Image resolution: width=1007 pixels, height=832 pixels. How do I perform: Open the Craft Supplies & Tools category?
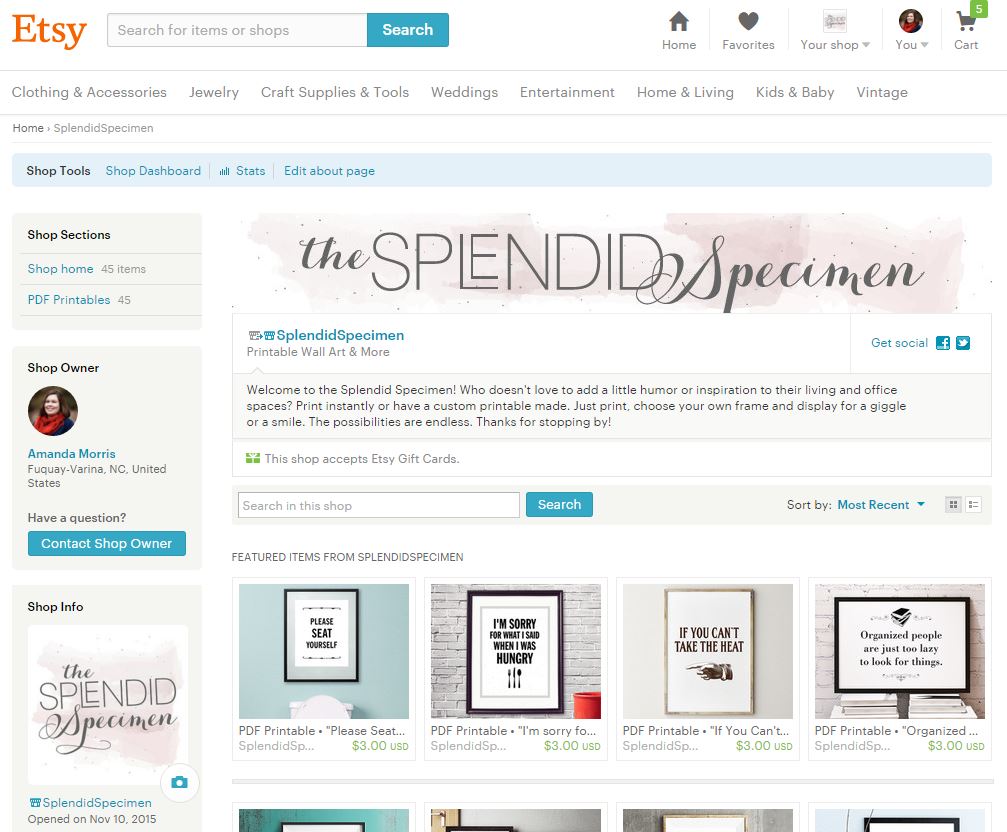tap(335, 92)
